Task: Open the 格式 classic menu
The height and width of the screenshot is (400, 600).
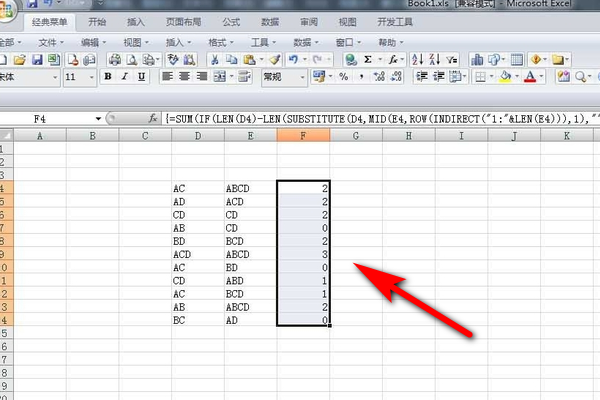Action: [221, 42]
